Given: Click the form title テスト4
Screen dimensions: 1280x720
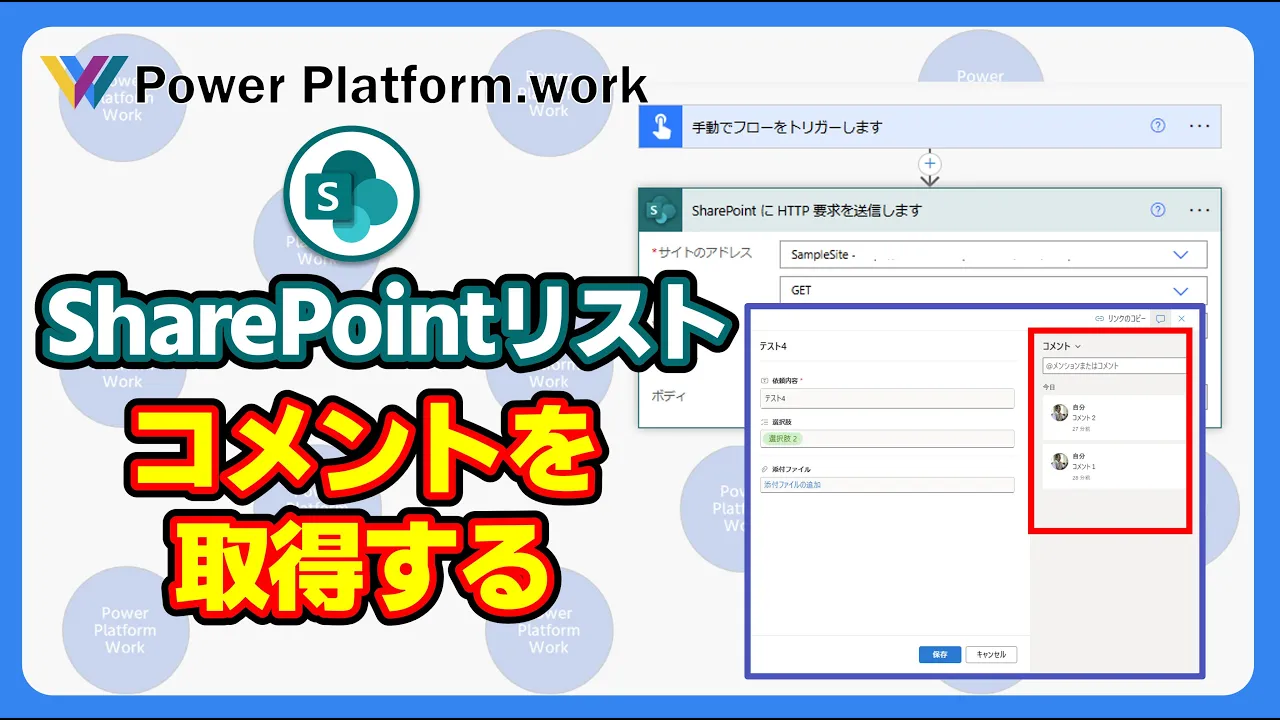Looking at the screenshot, I should click(774, 346).
